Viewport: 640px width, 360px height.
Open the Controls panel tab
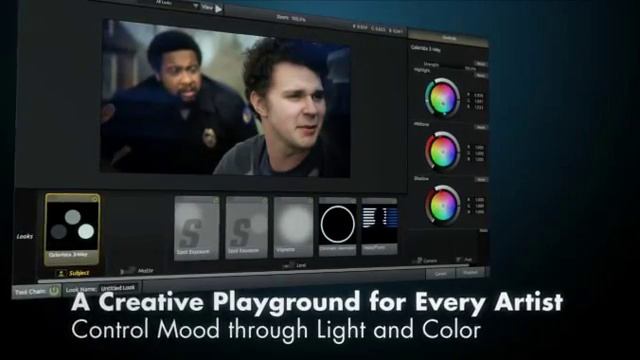(448, 38)
